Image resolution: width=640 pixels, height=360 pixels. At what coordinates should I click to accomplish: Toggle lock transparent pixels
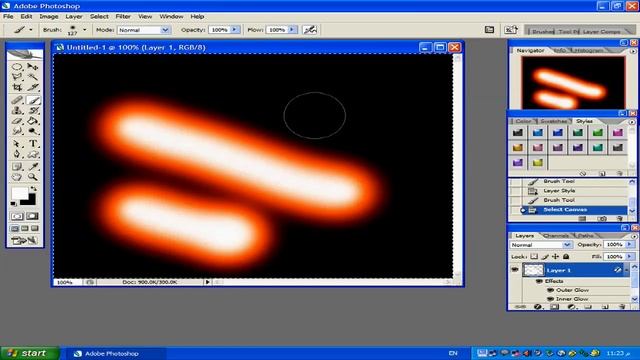click(x=534, y=256)
